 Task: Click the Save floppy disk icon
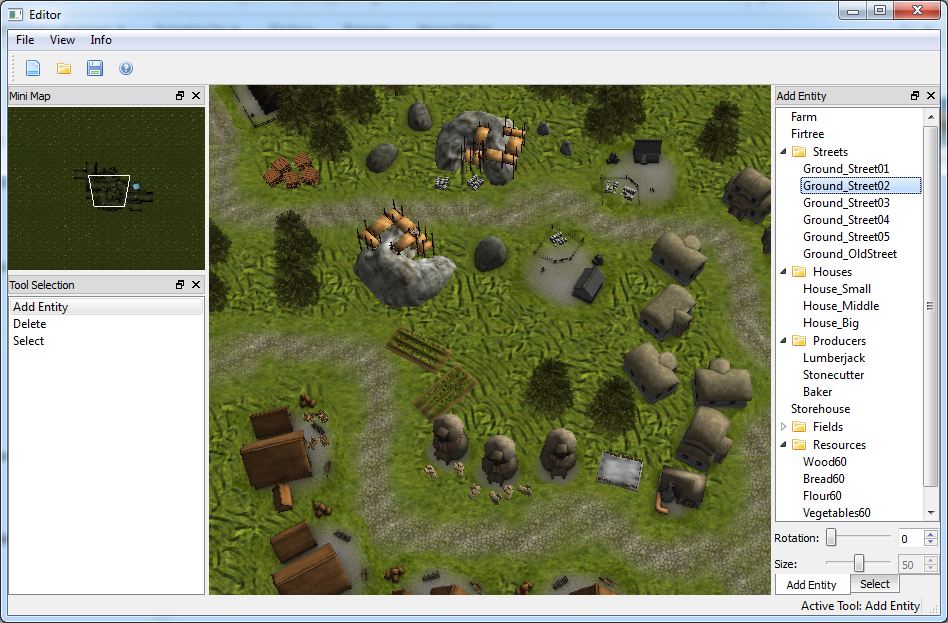(x=95, y=68)
